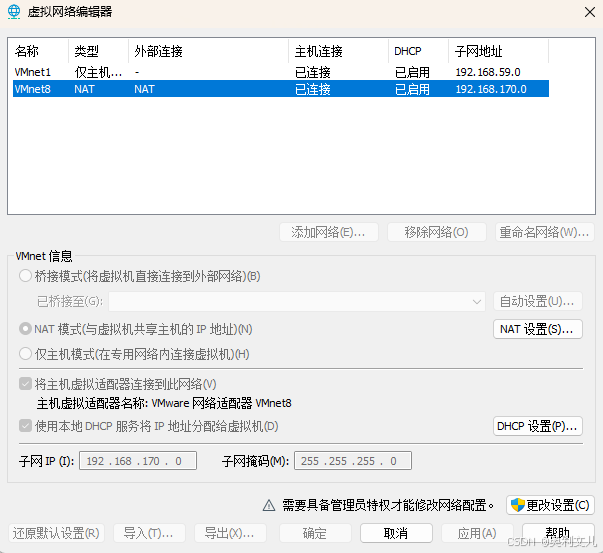Toggle 使用本地 DHCP 服务 checkbox
Viewport: 603px width, 553px height.
click(25, 426)
